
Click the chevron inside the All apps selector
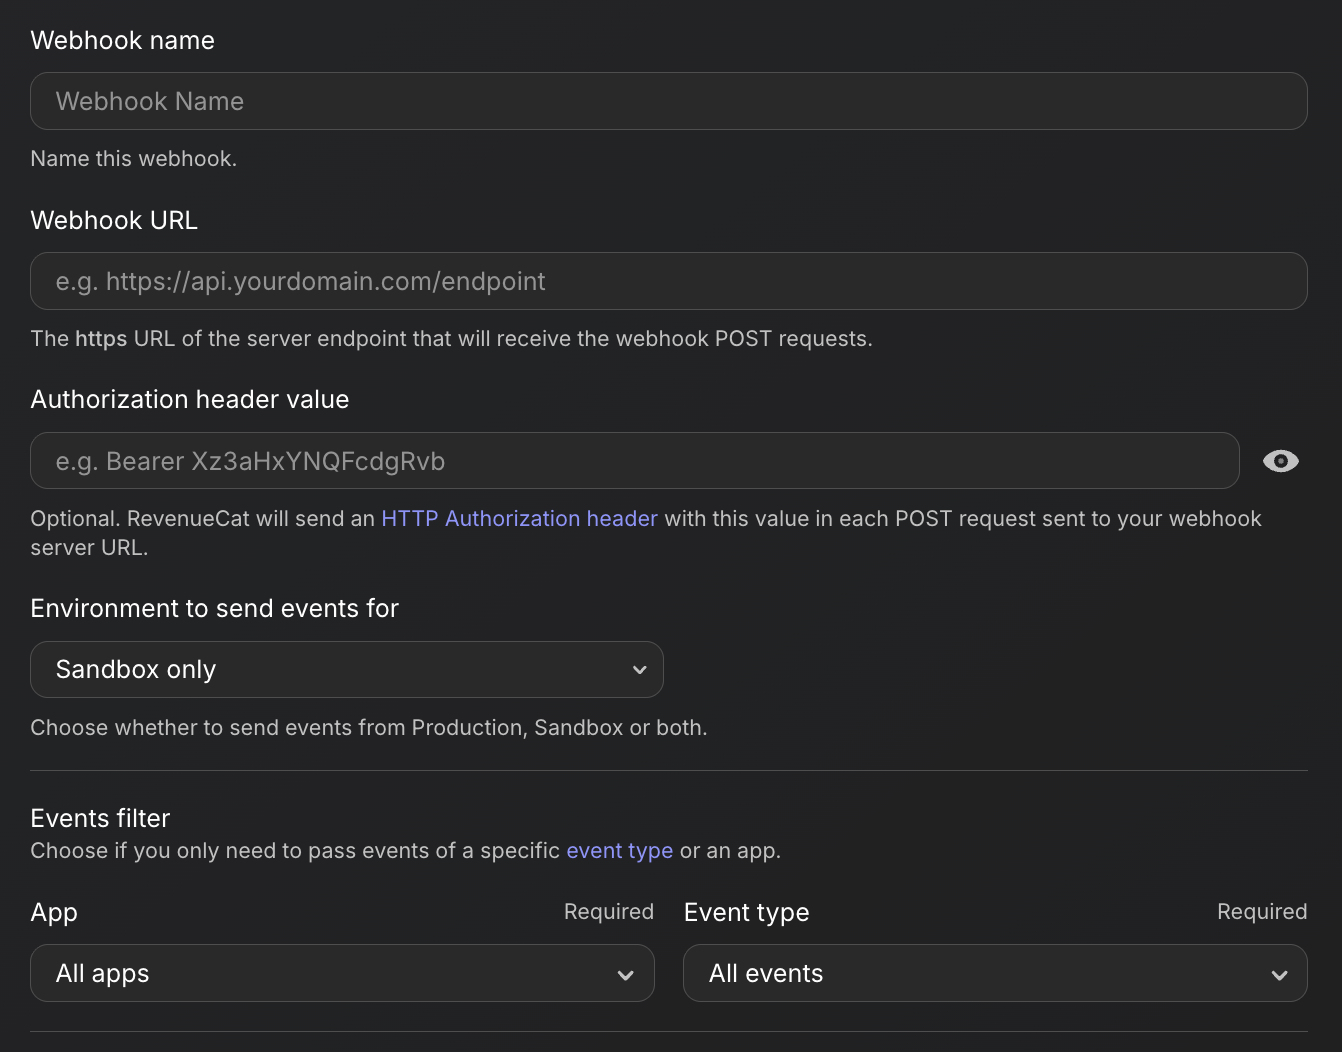click(626, 973)
